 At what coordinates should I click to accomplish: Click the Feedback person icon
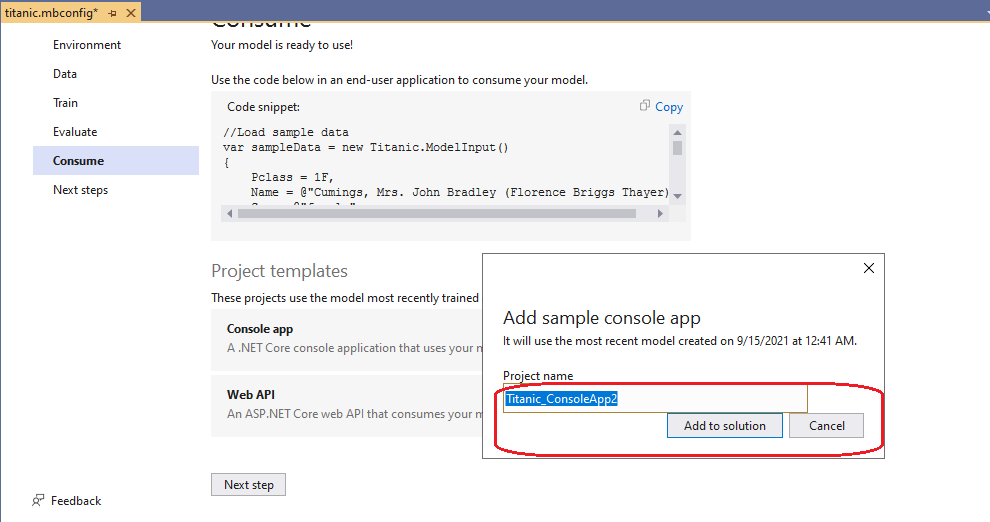pyautogui.click(x=38, y=501)
